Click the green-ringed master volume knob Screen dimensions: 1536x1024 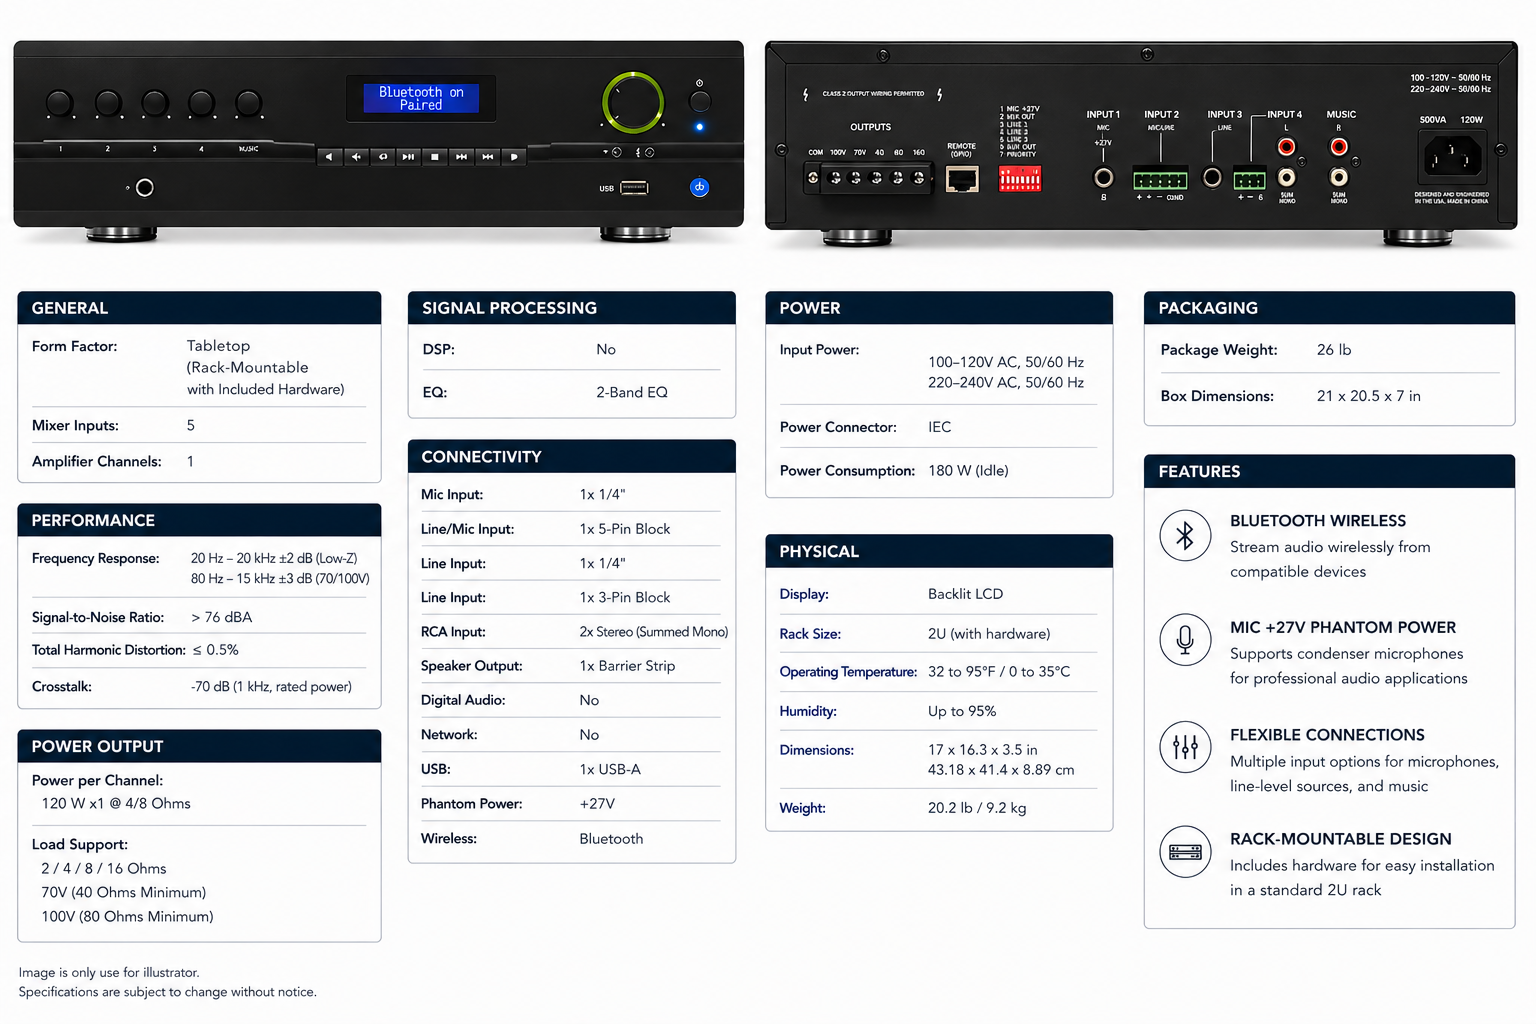click(633, 102)
